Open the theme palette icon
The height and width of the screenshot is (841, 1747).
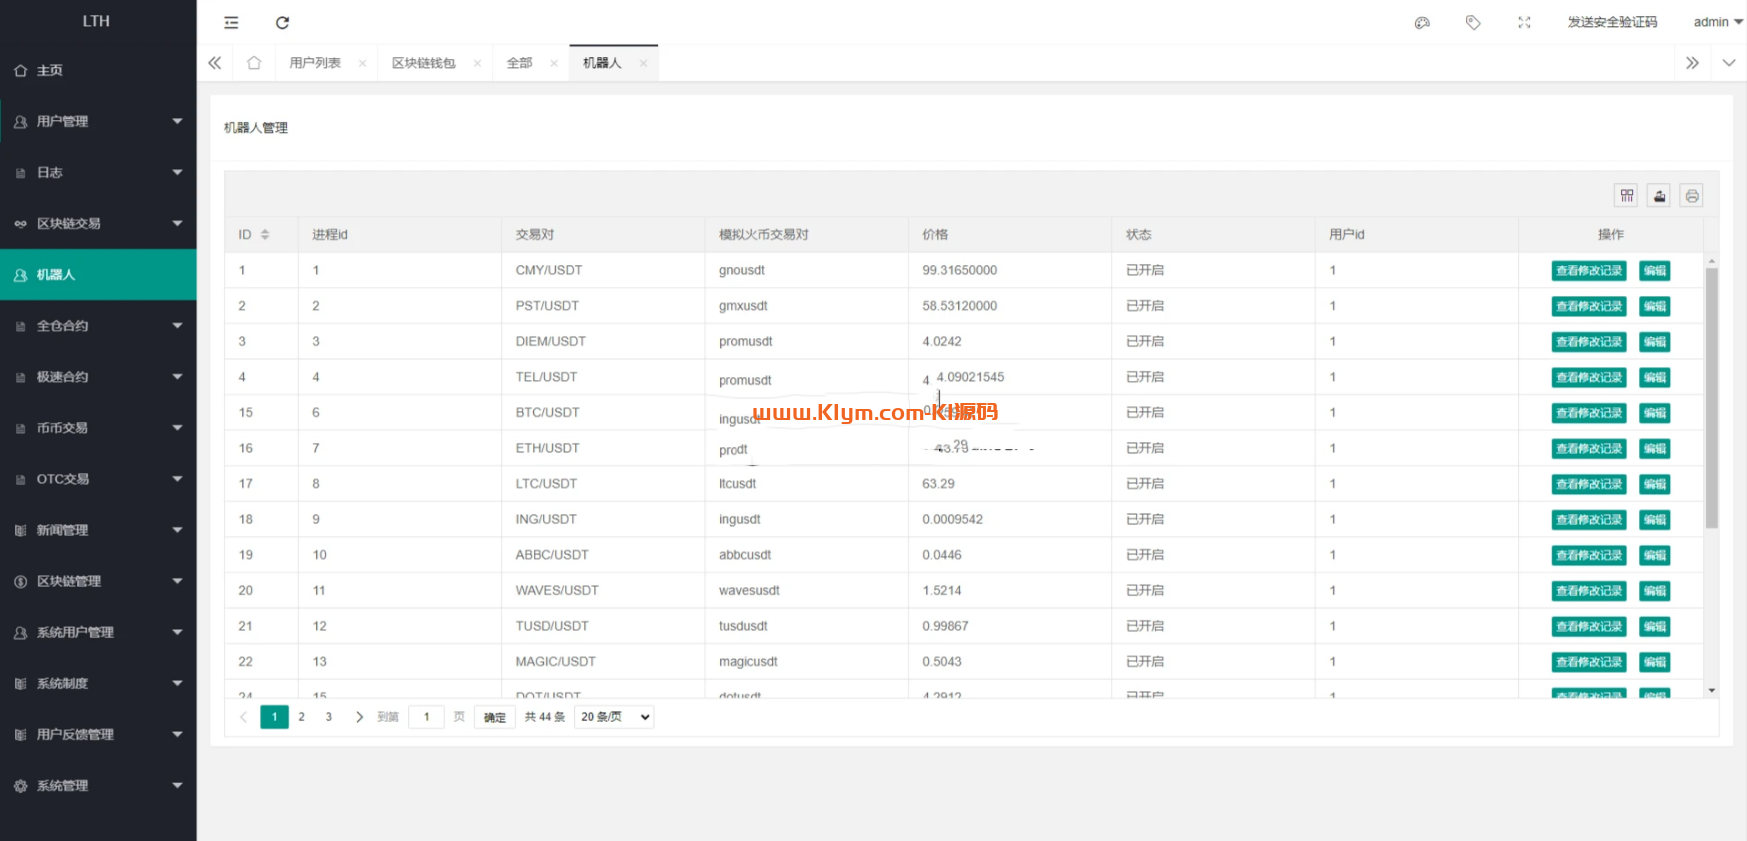point(1422,23)
